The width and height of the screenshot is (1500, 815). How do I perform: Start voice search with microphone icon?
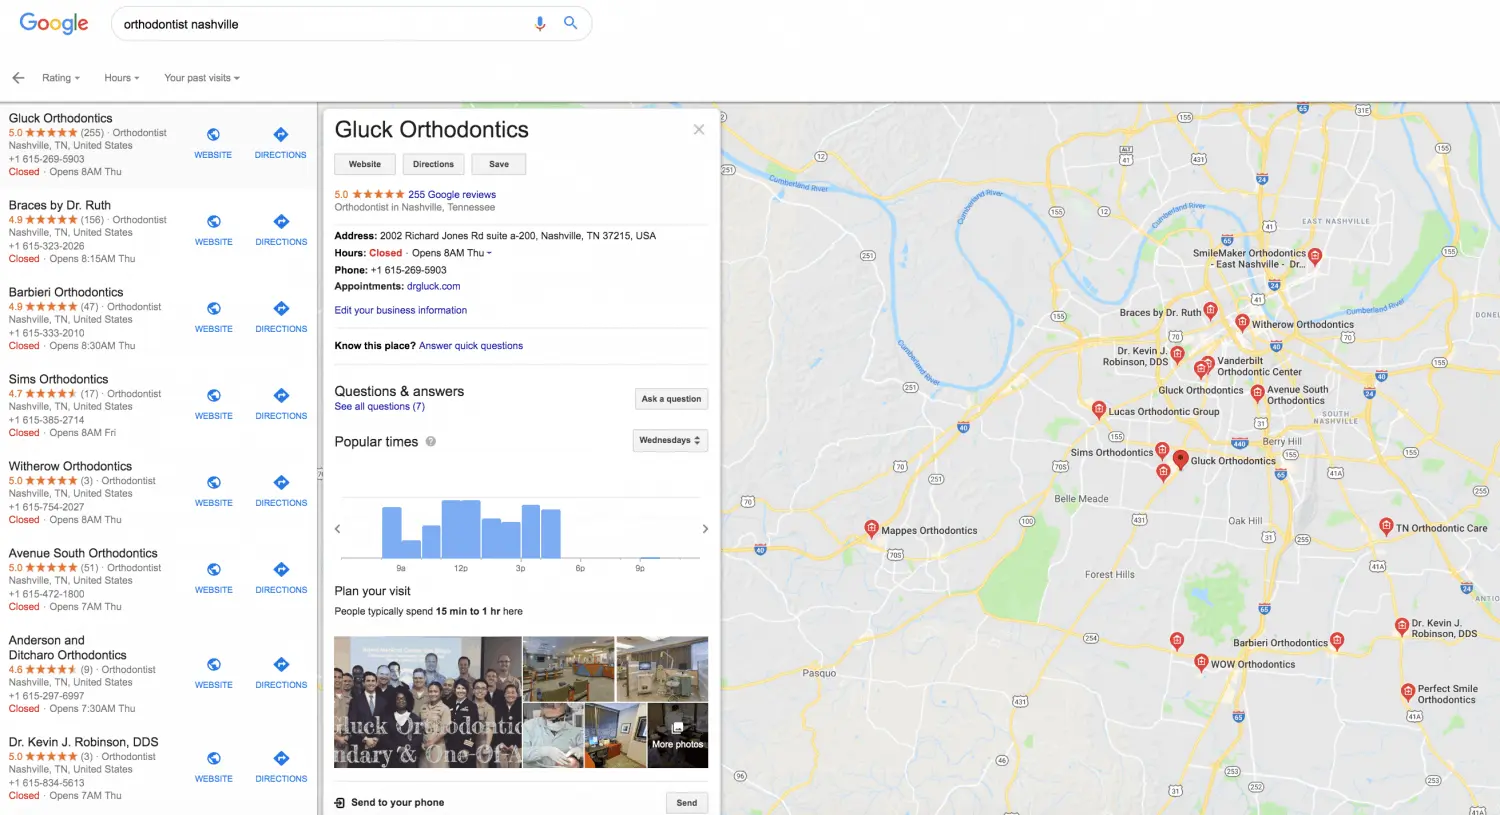pyautogui.click(x=540, y=23)
